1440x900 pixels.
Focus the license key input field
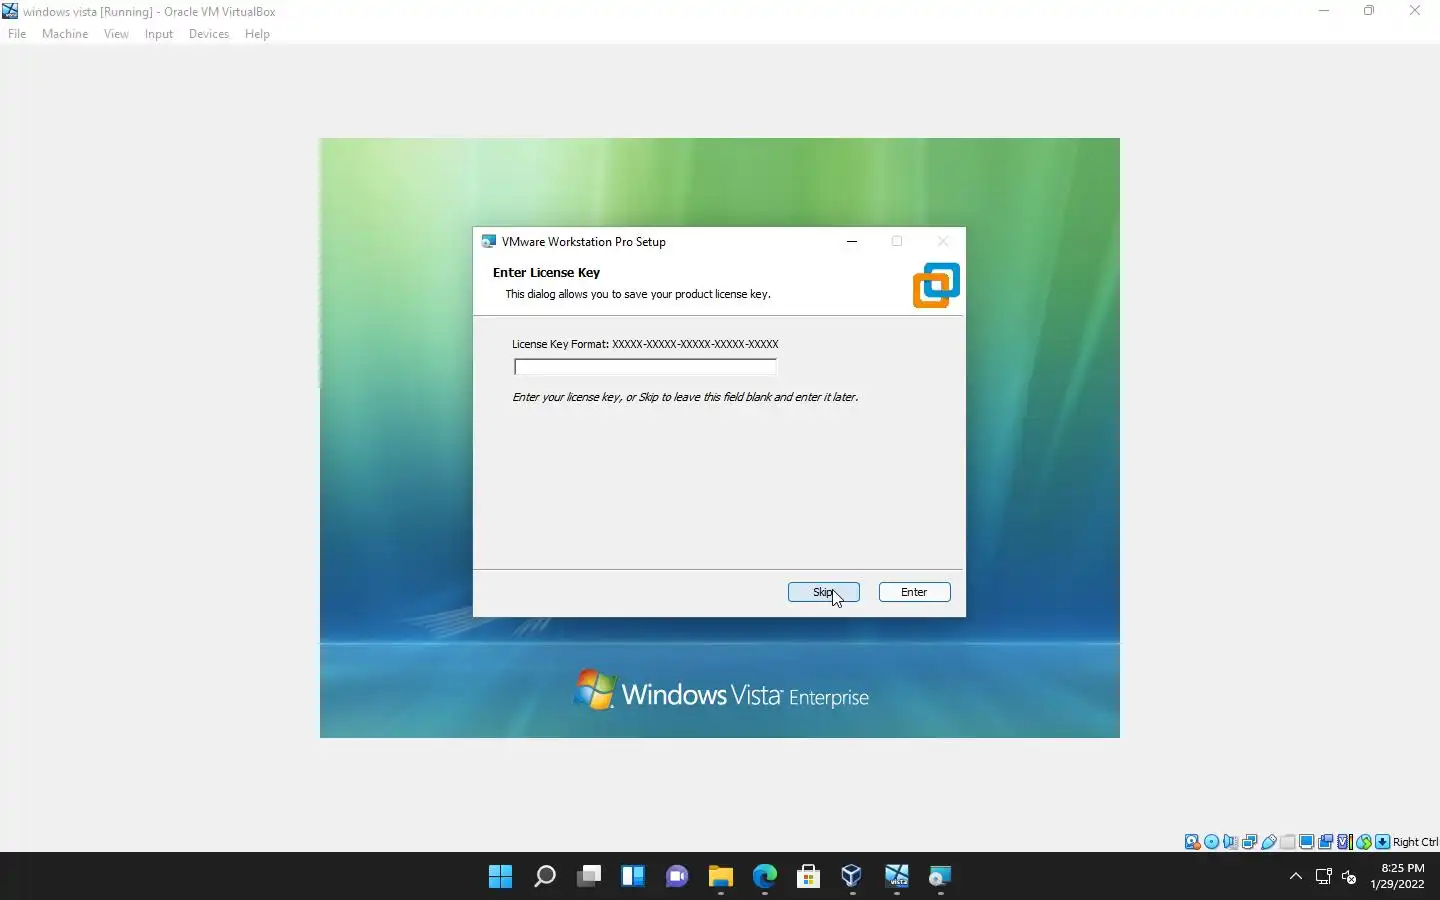pos(645,367)
